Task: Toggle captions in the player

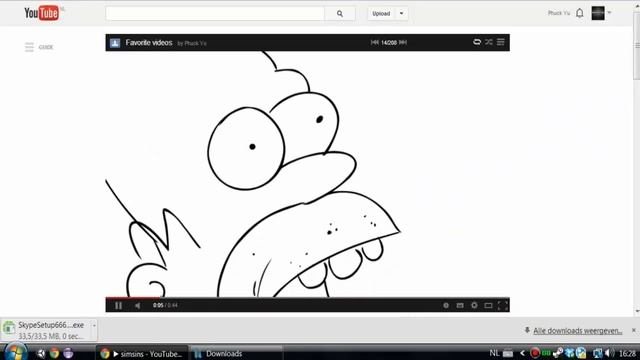Action: (x=460, y=305)
